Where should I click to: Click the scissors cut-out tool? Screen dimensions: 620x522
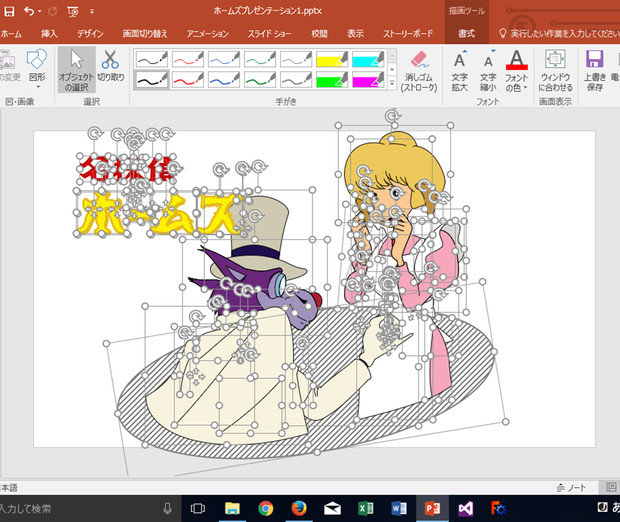point(111,69)
